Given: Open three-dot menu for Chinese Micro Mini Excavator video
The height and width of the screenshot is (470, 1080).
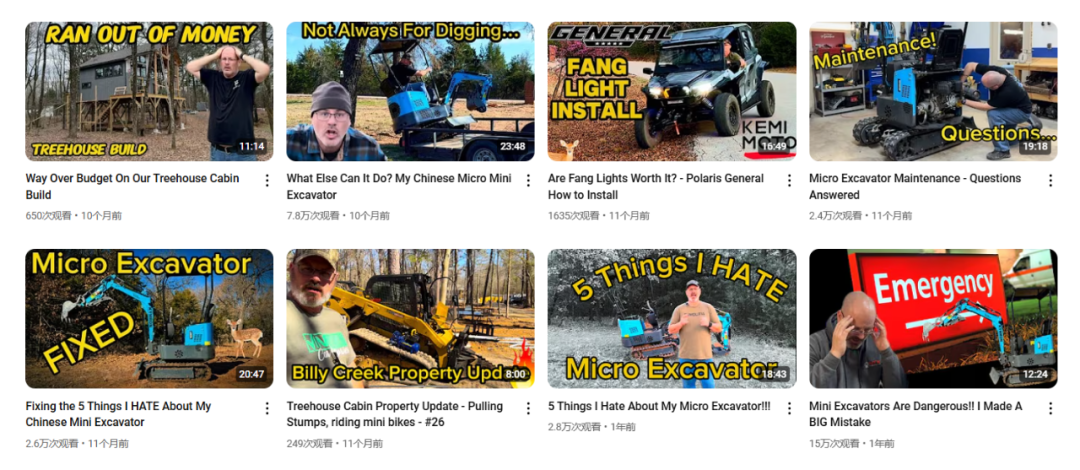Looking at the screenshot, I should [x=528, y=181].
